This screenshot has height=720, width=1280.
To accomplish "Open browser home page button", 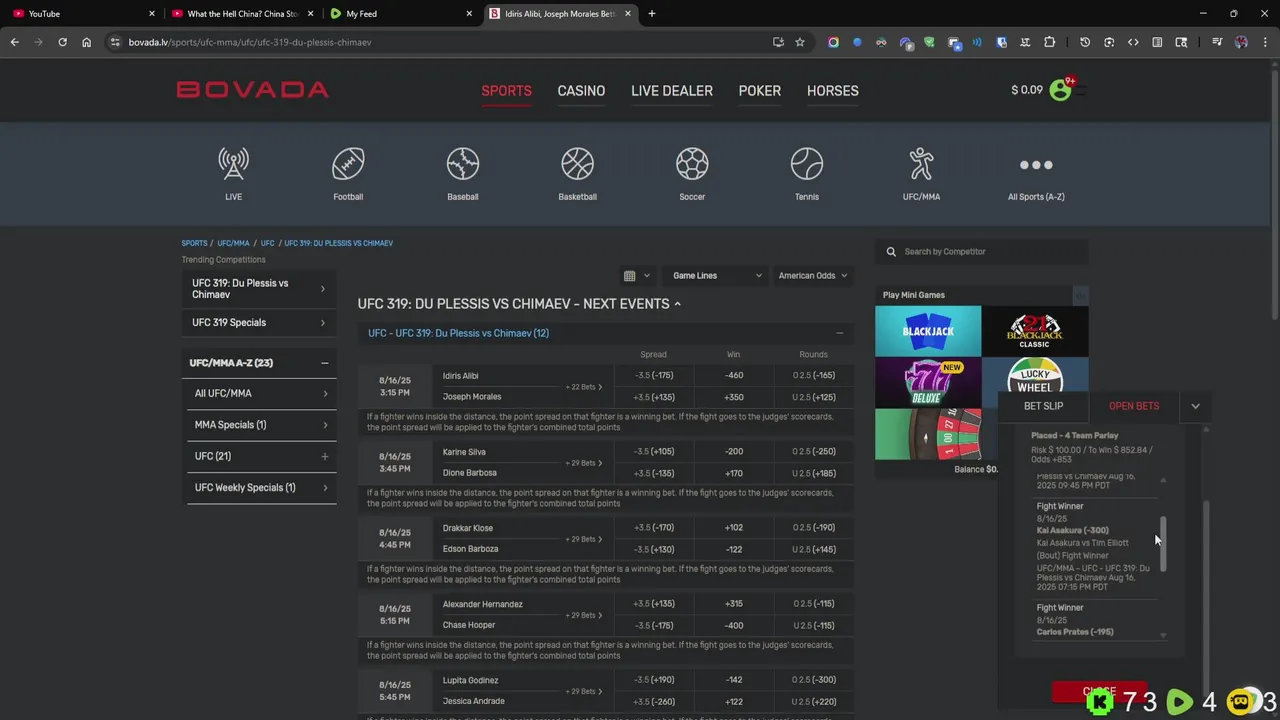I will coord(86,42).
